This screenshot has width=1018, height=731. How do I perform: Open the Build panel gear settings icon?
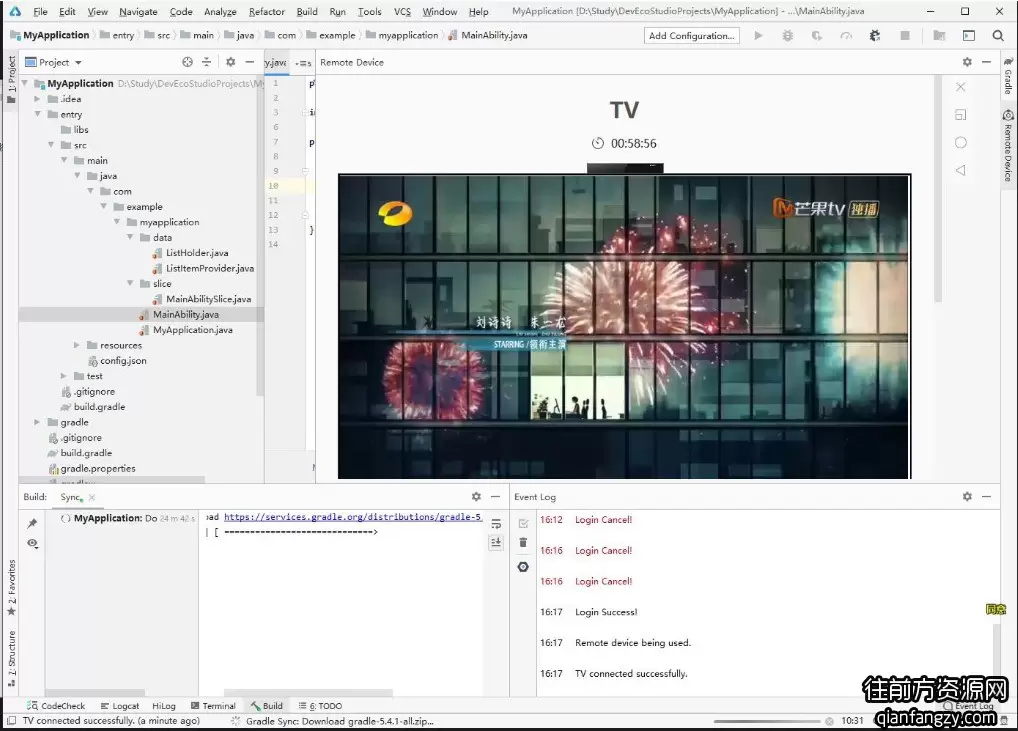click(x=476, y=497)
